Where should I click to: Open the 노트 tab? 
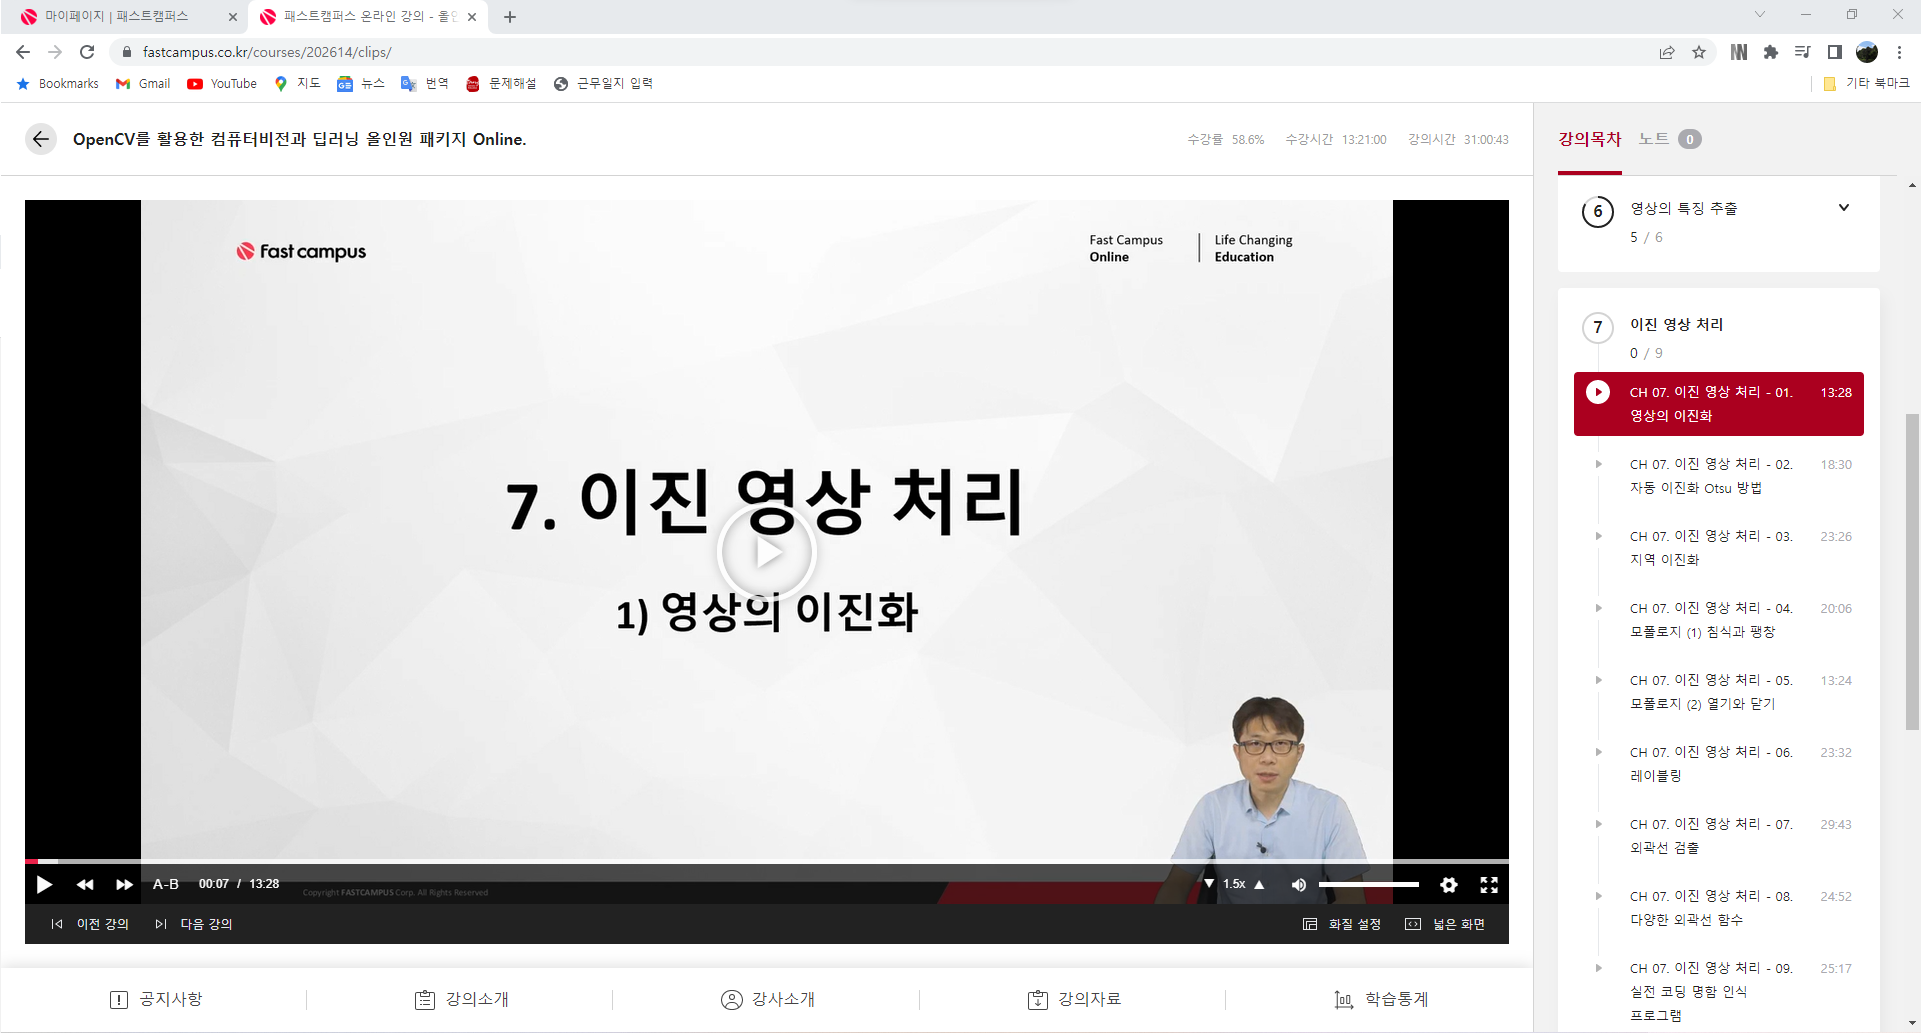(1669, 139)
